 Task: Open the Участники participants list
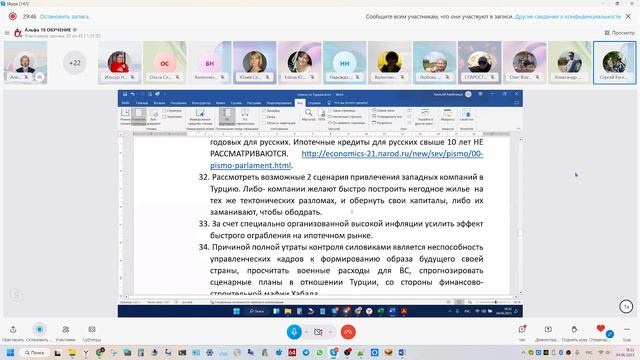coord(66,329)
